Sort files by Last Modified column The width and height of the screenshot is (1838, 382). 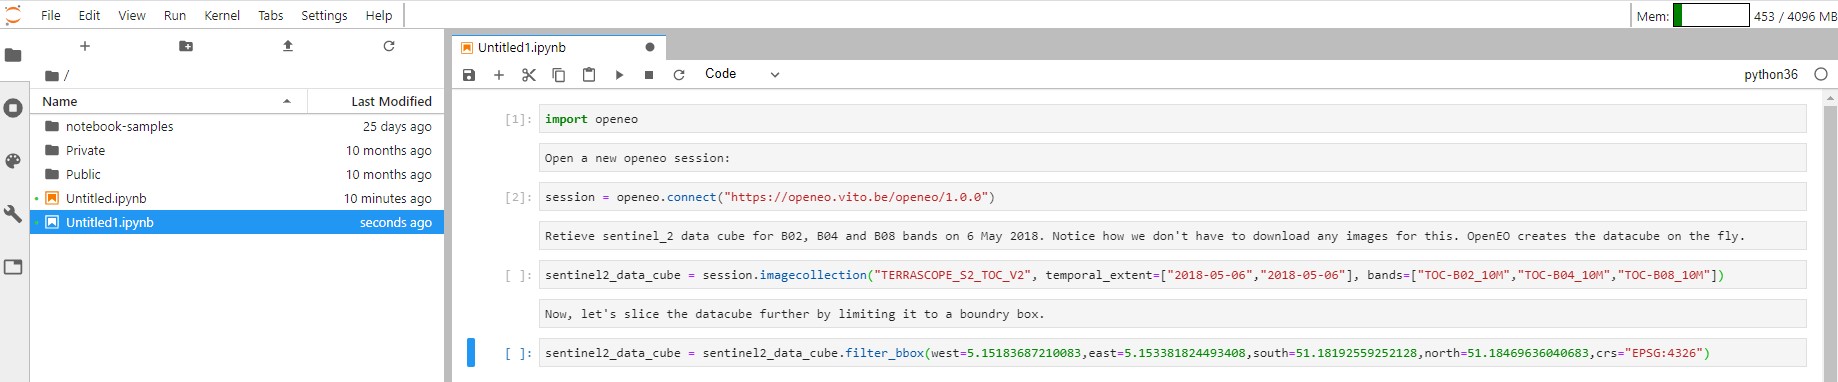pos(376,101)
